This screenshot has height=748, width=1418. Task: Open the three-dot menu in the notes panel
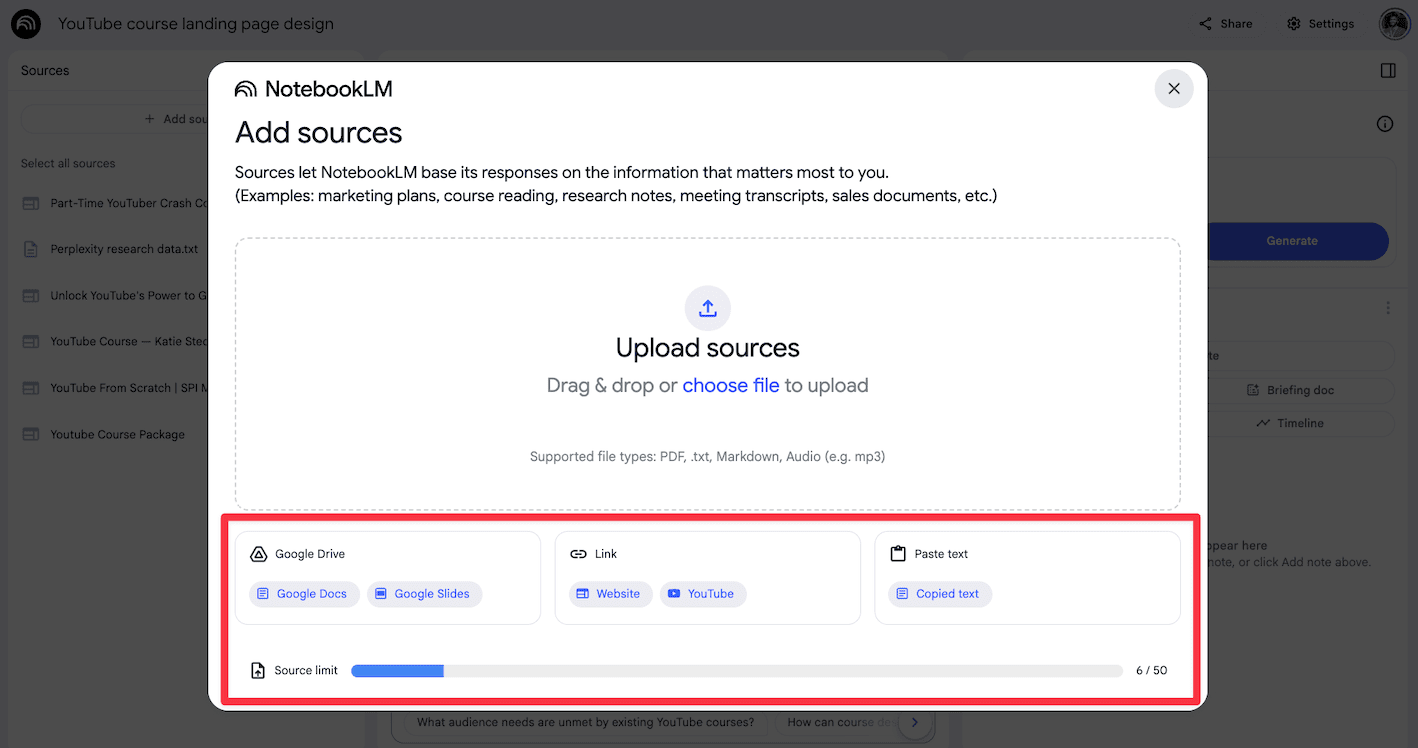click(x=1386, y=307)
